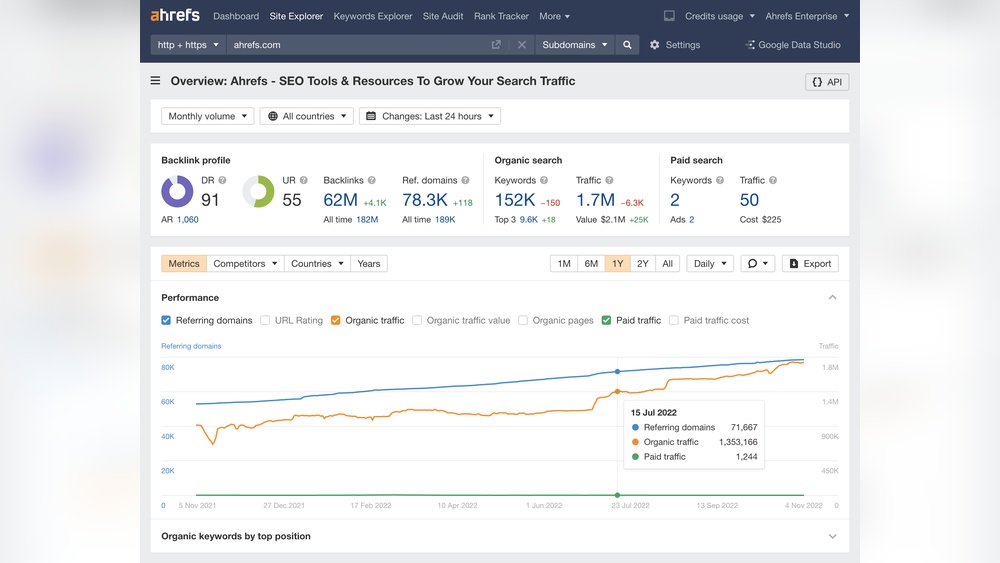Open Site Audit
The image size is (1000, 563).
pyautogui.click(x=443, y=16)
